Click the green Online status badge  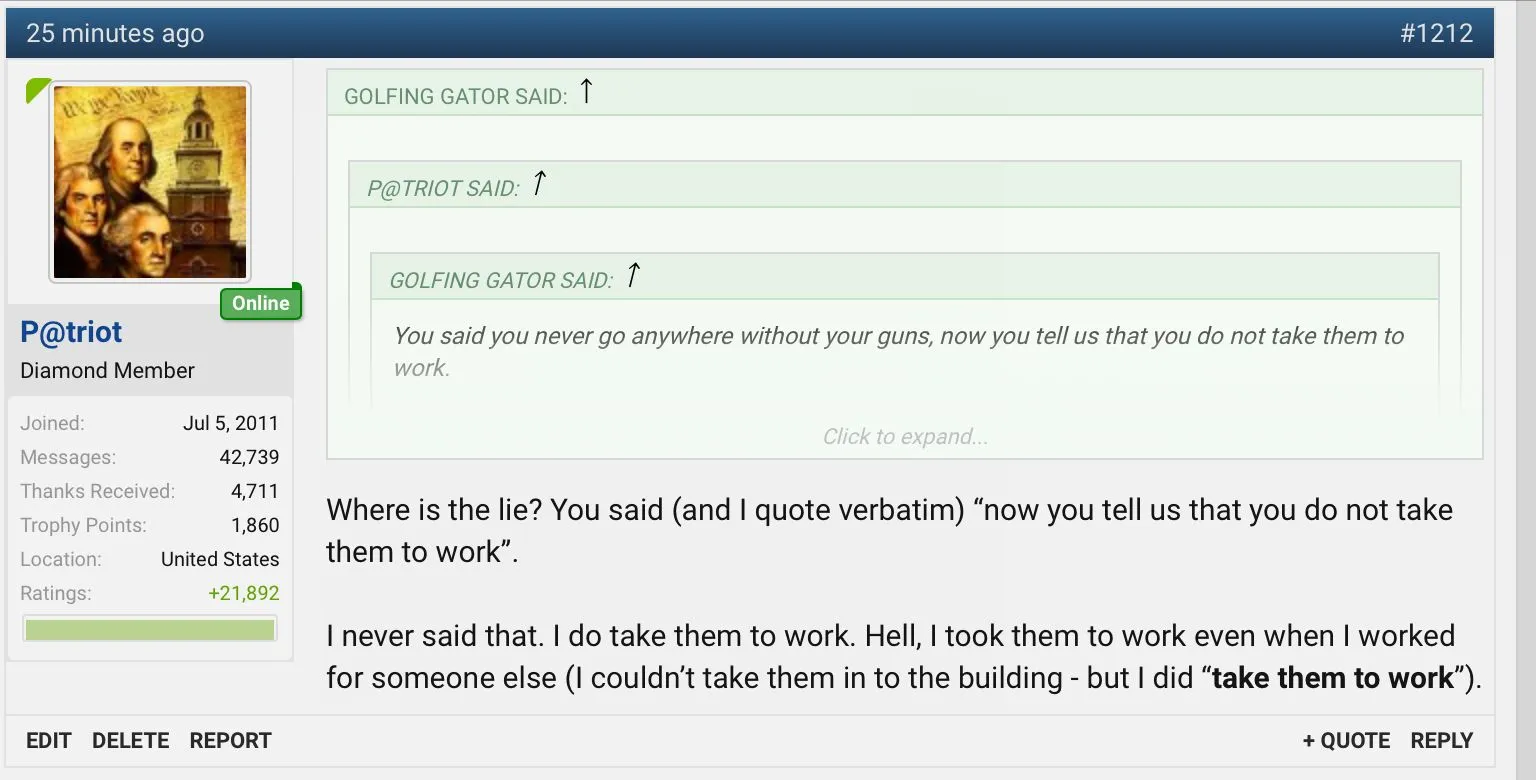260,303
